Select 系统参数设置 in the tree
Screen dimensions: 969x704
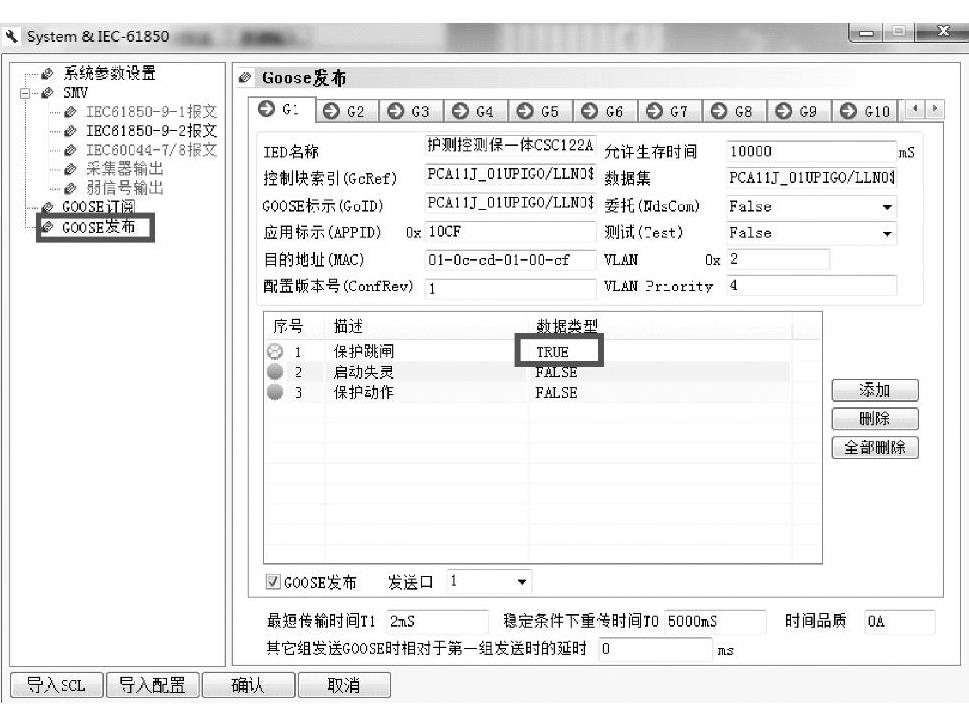[x=109, y=74]
